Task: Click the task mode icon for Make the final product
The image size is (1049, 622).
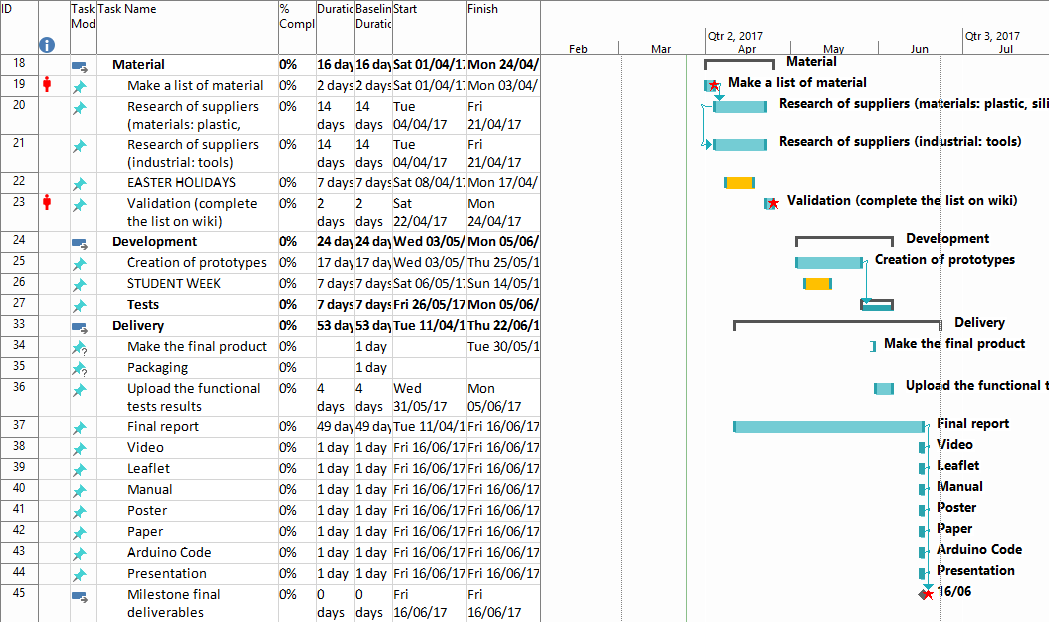Action: pyautogui.click(x=80, y=348)
